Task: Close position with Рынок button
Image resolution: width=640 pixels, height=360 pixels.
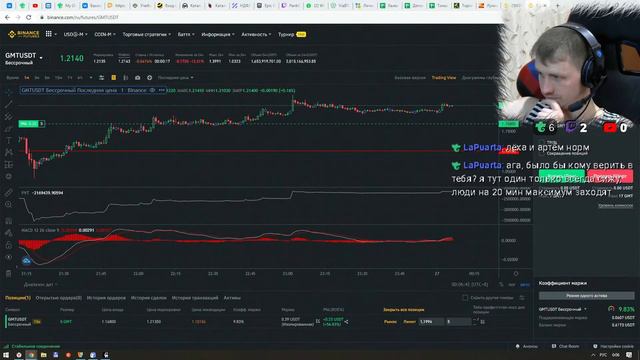Action: coord(390,322)
